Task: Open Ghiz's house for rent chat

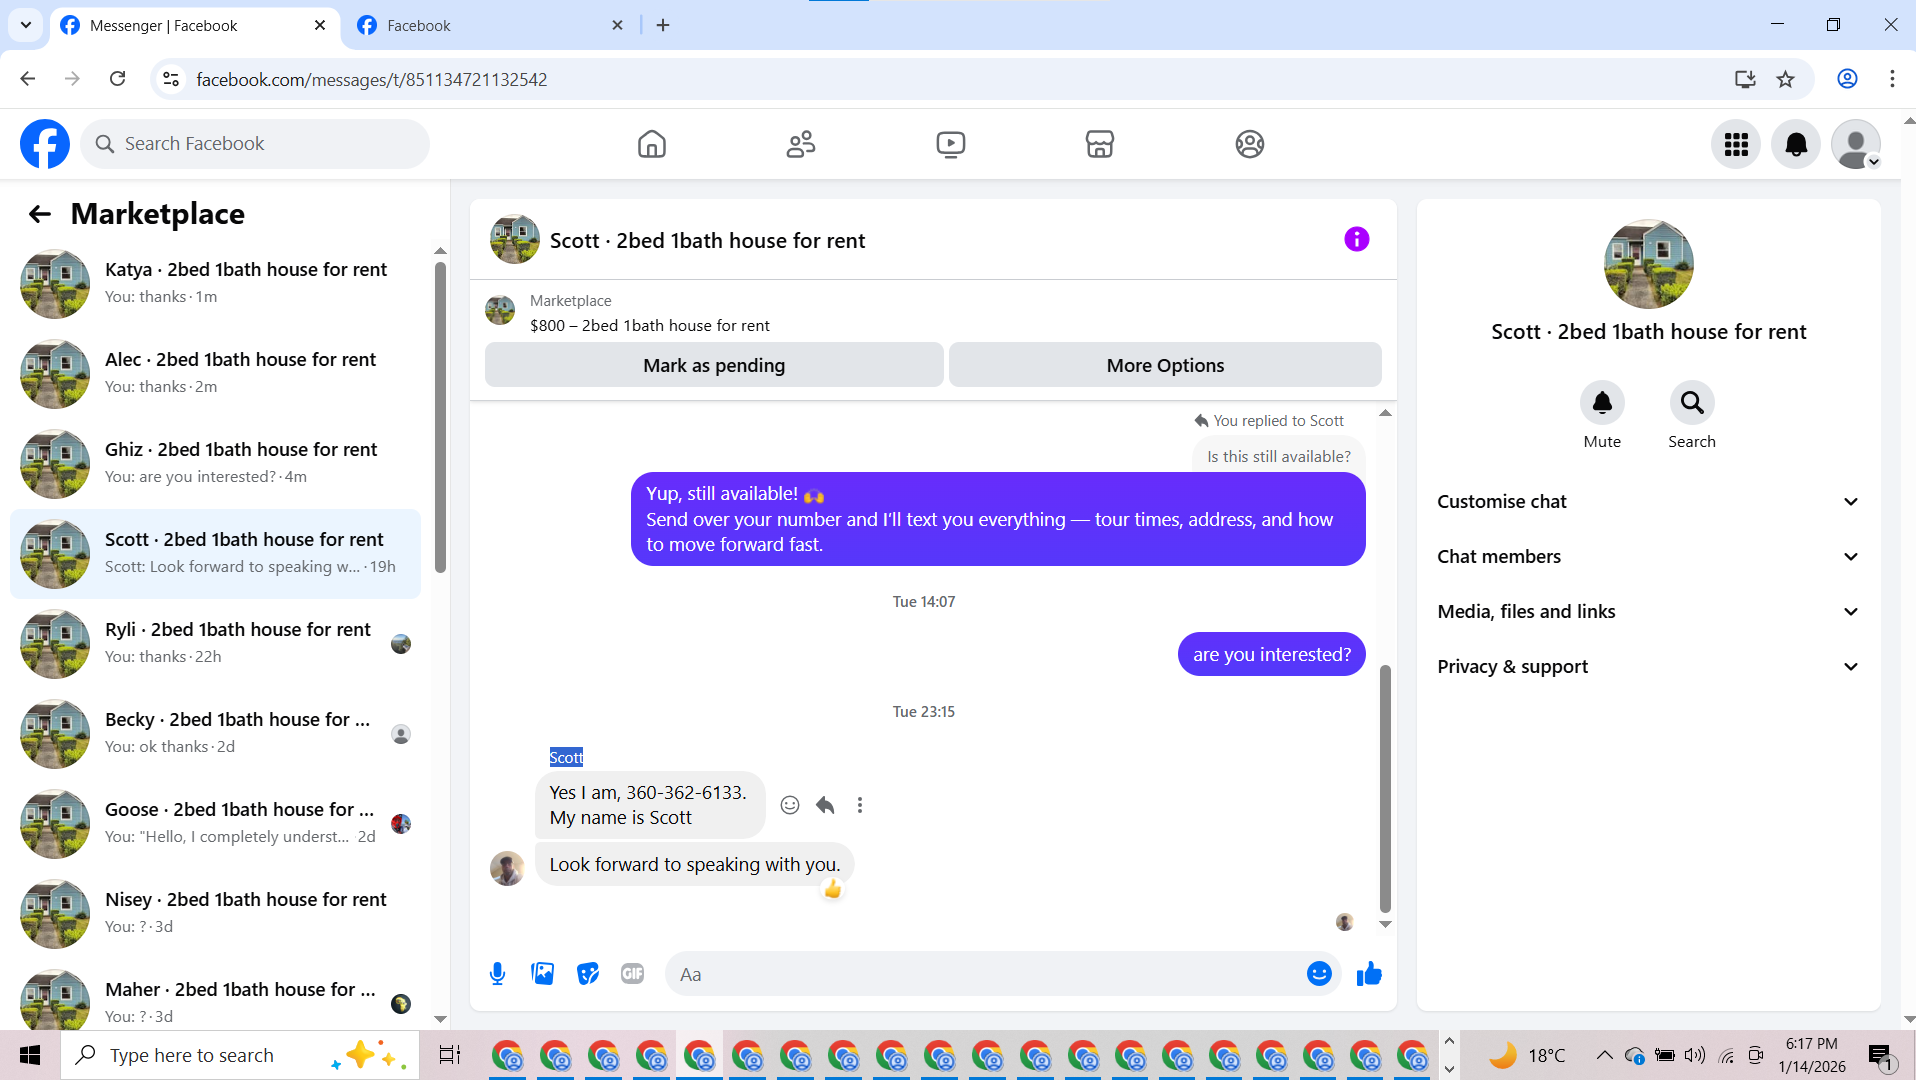Action: click(x=215, y=463)
